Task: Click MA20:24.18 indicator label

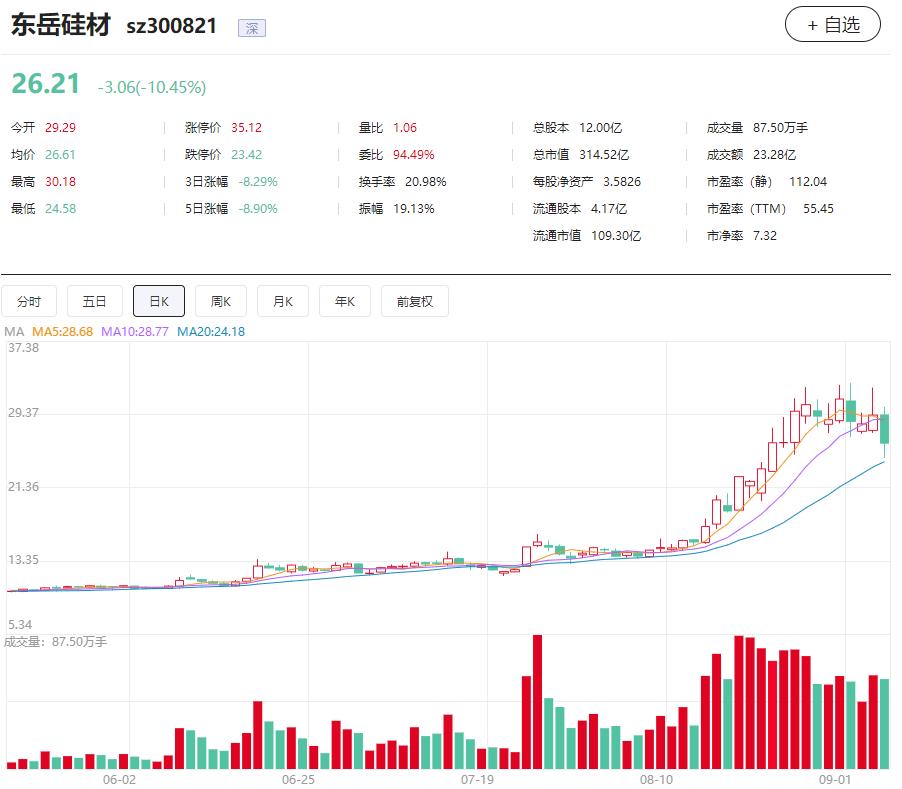Action: coord(211,332)
